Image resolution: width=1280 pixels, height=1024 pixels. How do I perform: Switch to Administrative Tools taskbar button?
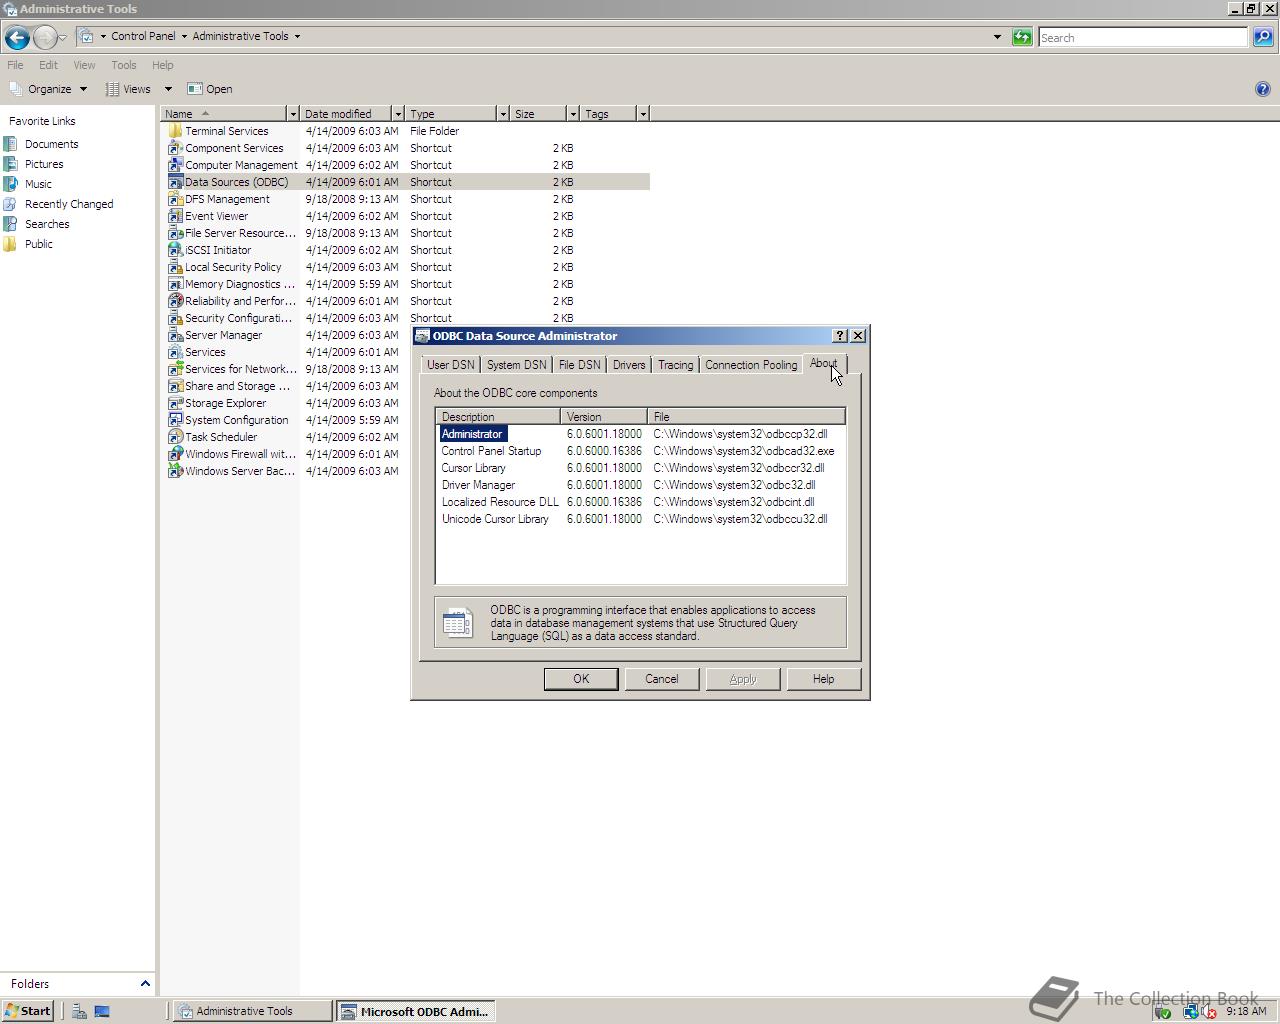click(x=252, y=1011)
